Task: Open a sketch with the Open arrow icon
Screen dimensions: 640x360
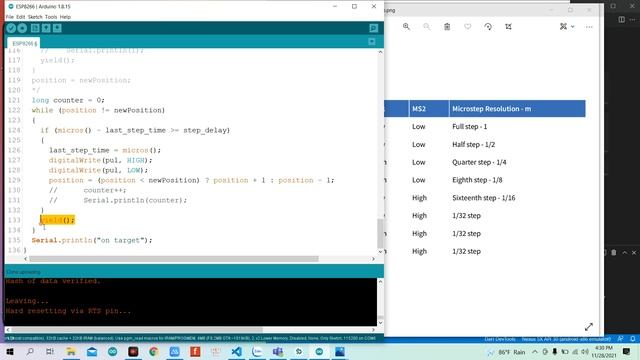Action: (x=46, y=28)
